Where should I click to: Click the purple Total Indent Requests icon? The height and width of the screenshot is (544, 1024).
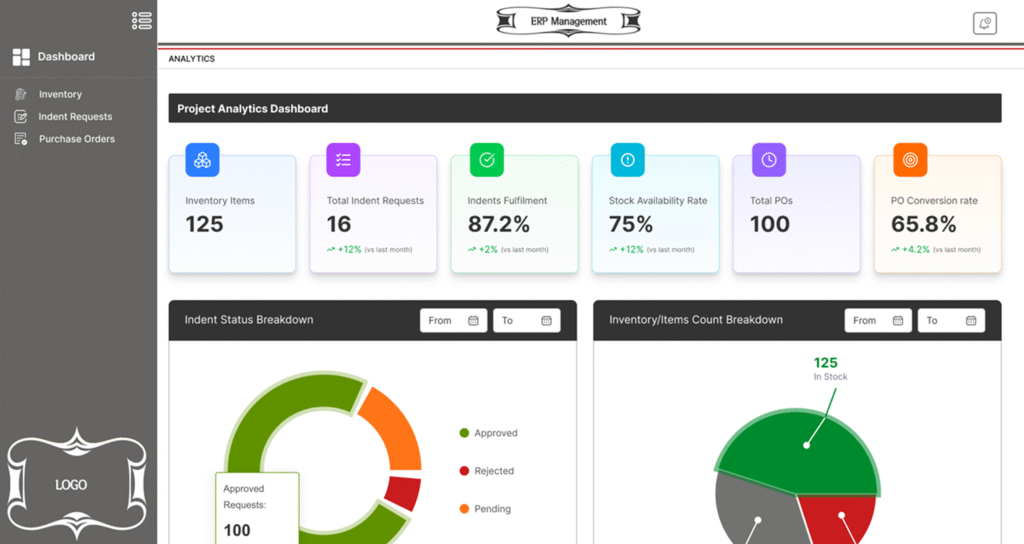pyautogui.click(x=343, y=160)
